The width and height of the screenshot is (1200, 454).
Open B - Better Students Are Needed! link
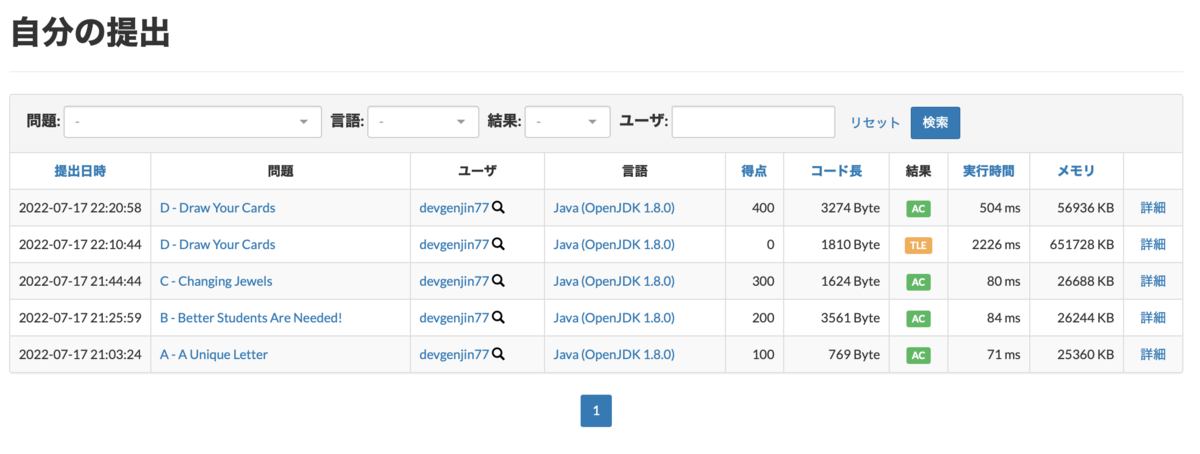[251, 318]
